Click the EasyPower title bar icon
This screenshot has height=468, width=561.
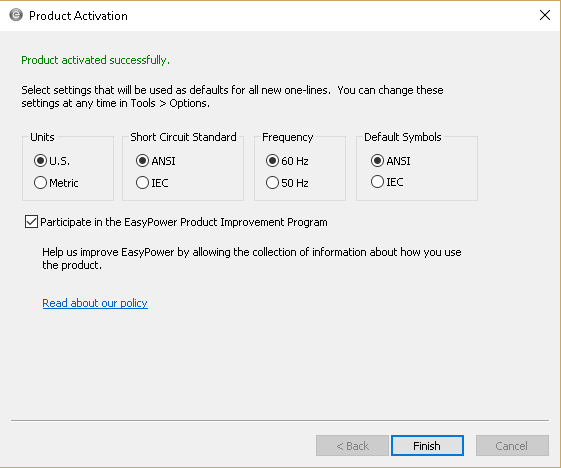tap(16, 15)
